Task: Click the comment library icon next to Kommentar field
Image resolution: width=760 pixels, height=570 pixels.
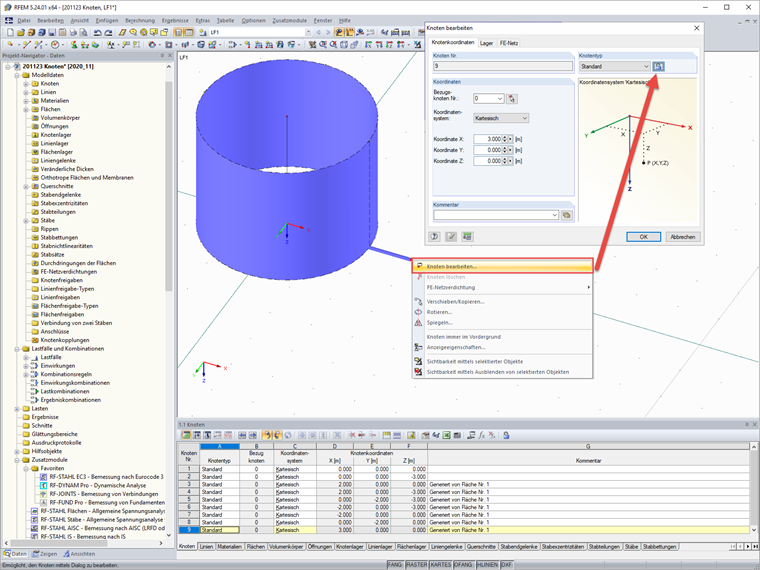Action: click(x=566, y=215)
